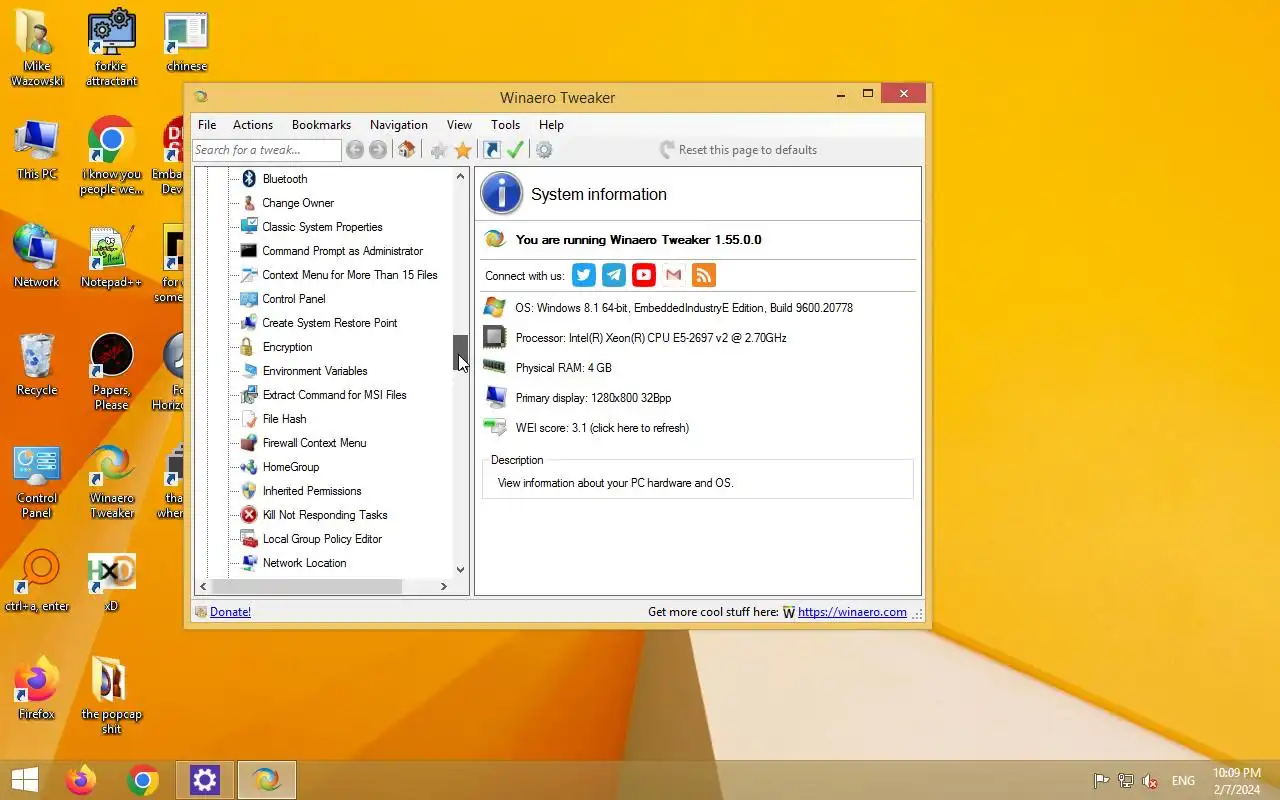Viewport: 1280px width, 800px height.
Task: Select Local Group Policy Editor entry
Action: 322,539
